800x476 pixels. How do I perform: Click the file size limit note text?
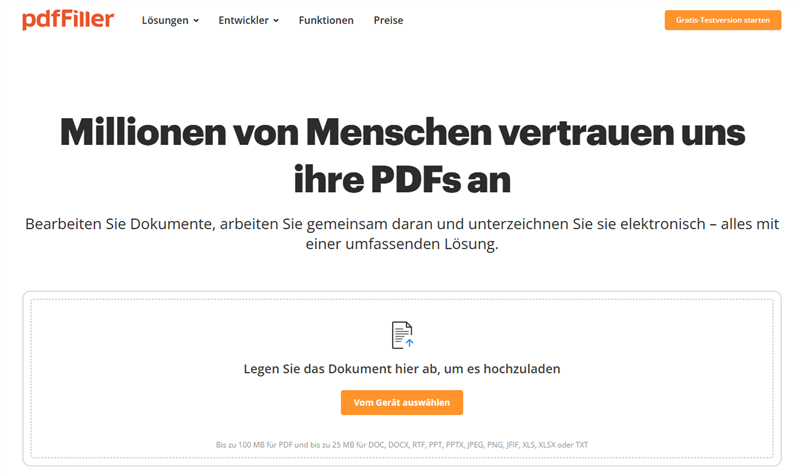pos(402,445)
